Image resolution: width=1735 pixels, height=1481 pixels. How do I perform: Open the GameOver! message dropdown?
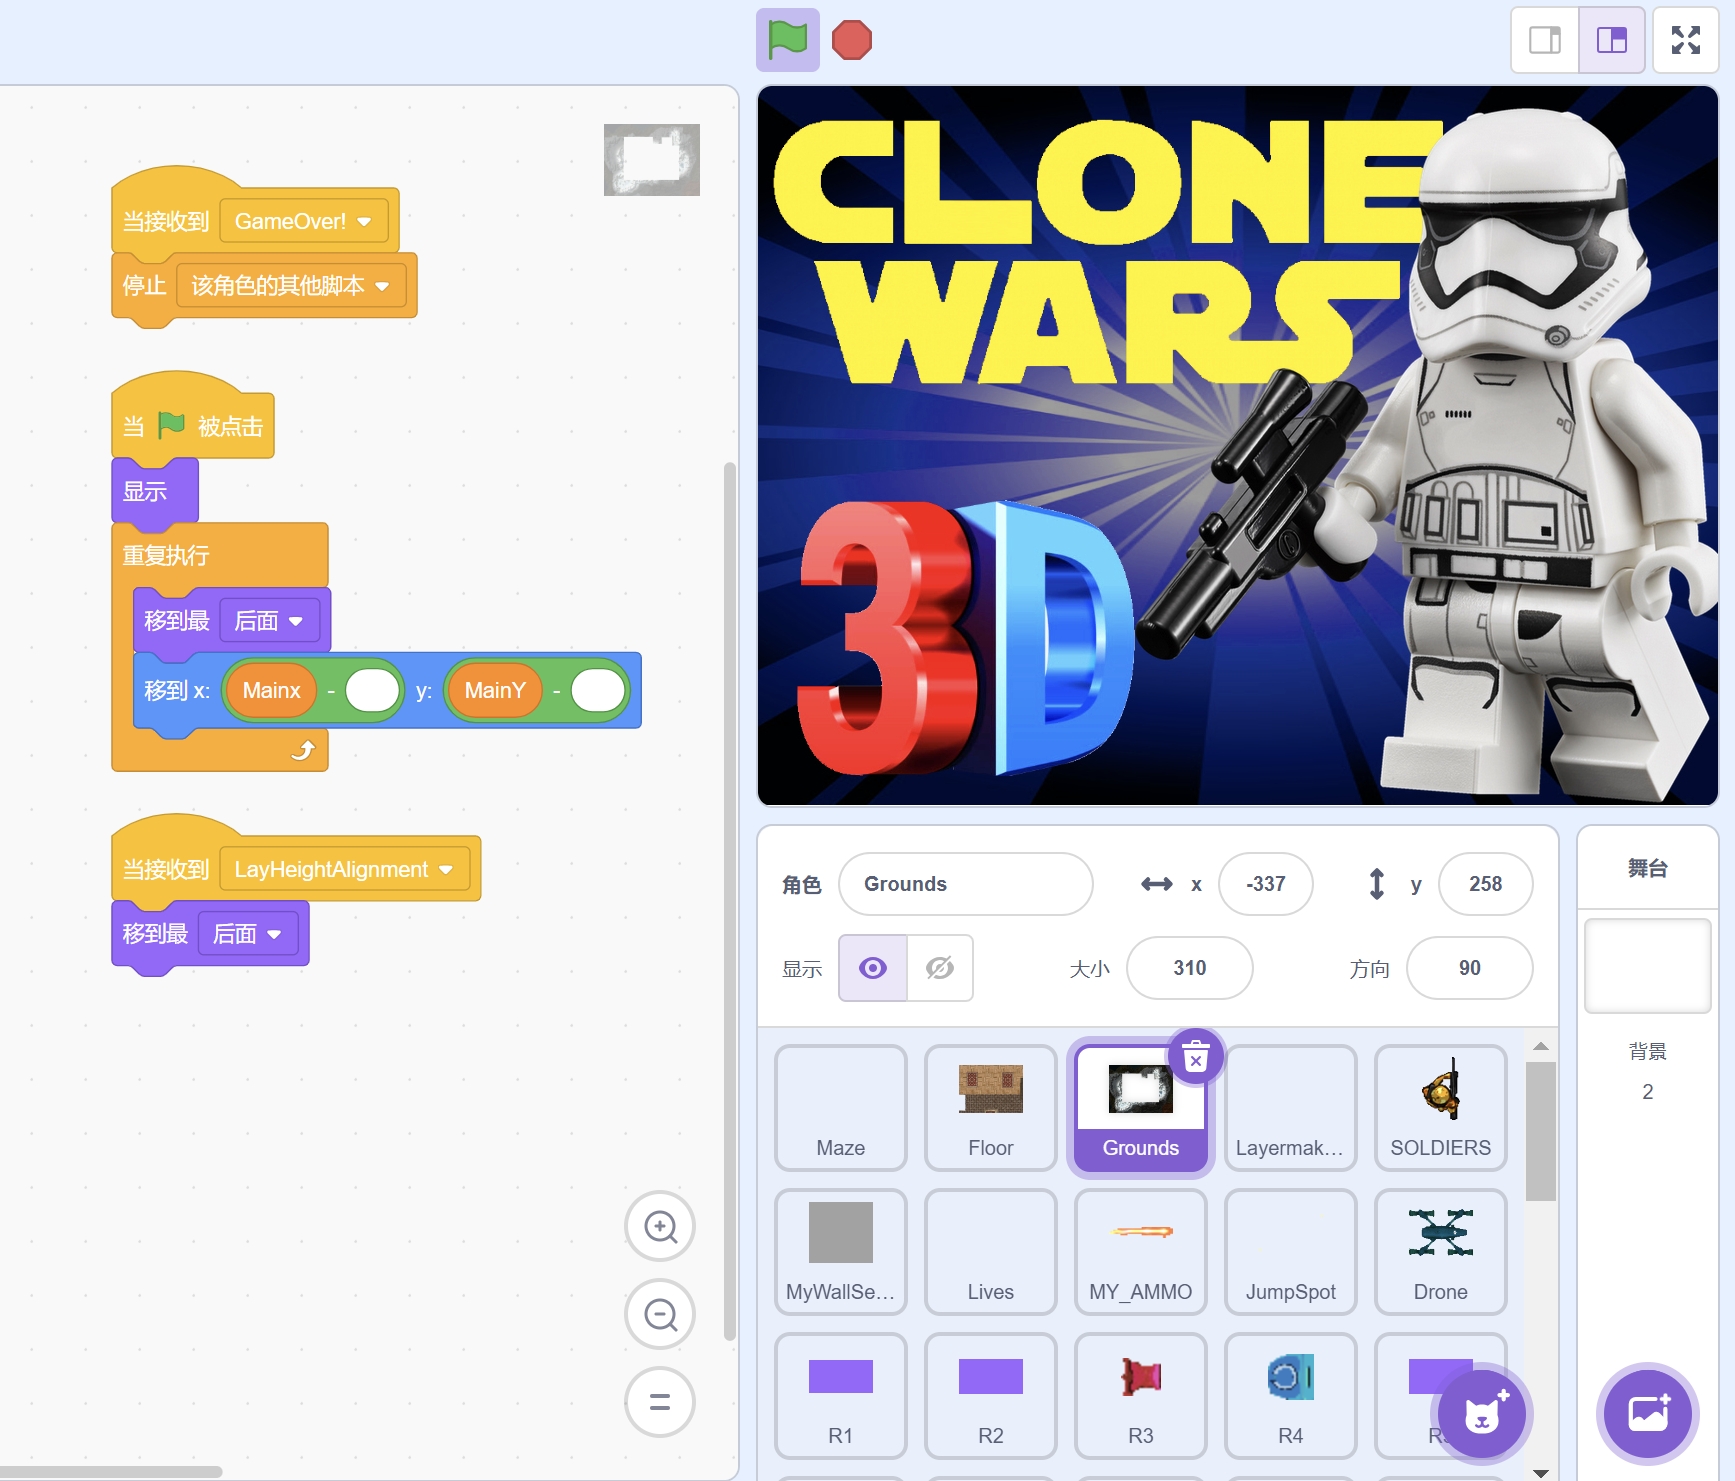point(365,221)
